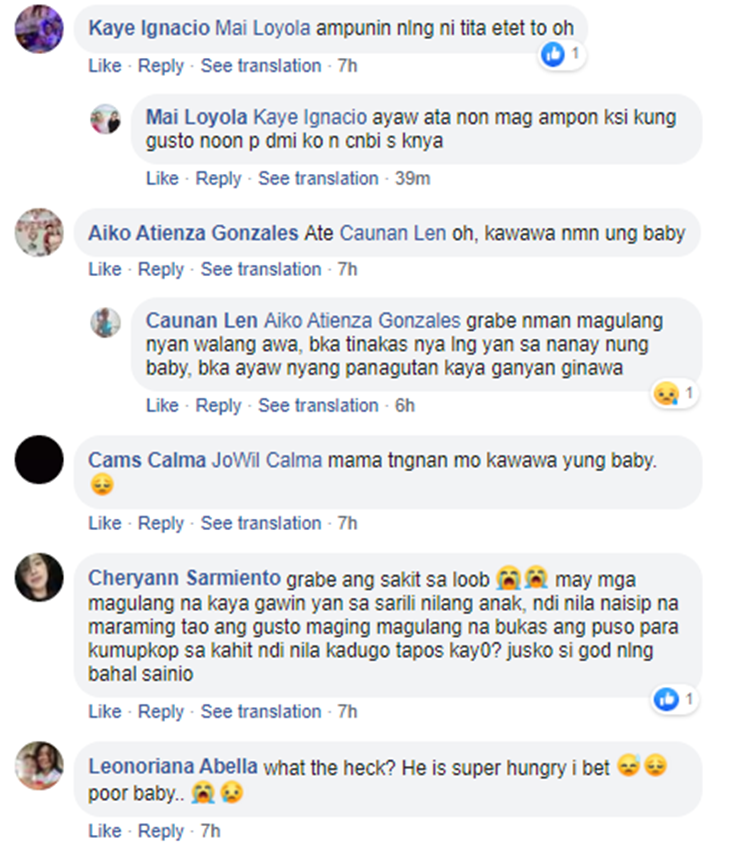The image size is (750, 846).
Task: Like Kaye Ignacio's comment
Action: click(x=105, y=66)
